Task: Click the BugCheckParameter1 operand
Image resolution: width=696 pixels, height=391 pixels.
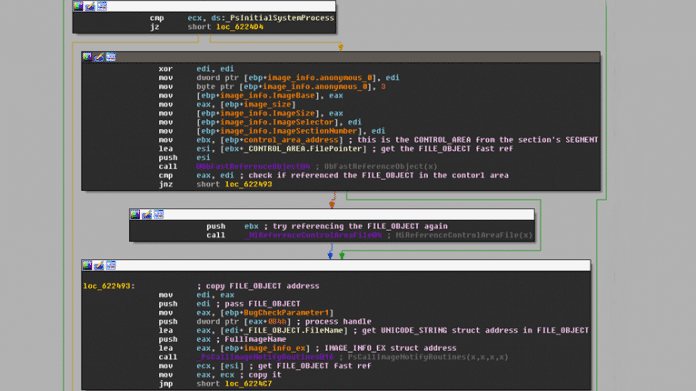Action: 286,313
